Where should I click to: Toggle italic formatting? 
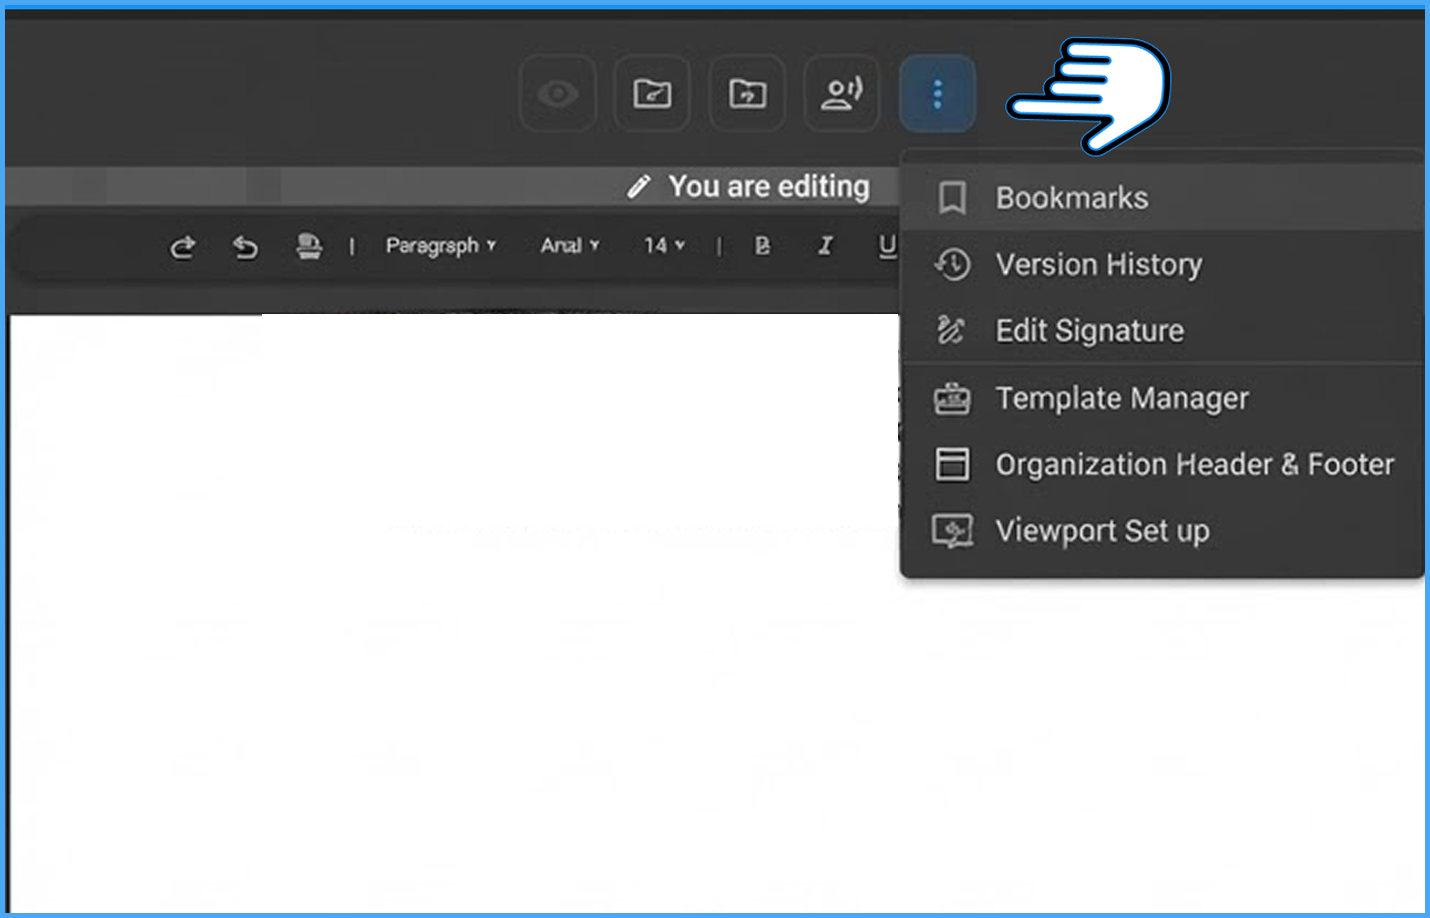(x=825, y=245)
